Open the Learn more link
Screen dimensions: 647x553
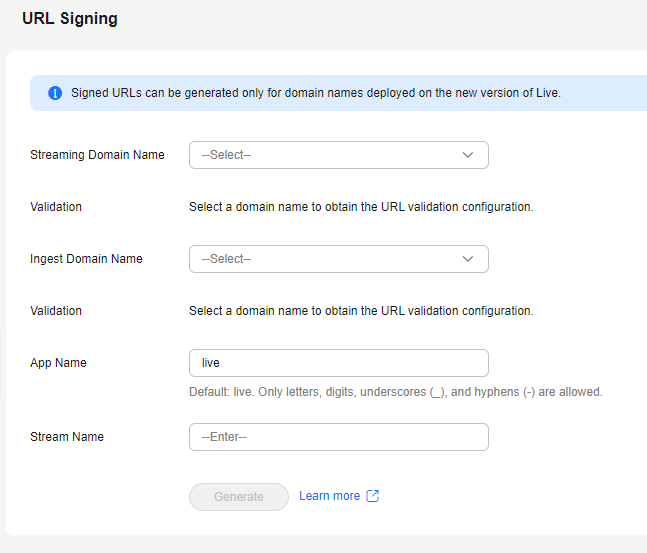[x=329, y=496]
